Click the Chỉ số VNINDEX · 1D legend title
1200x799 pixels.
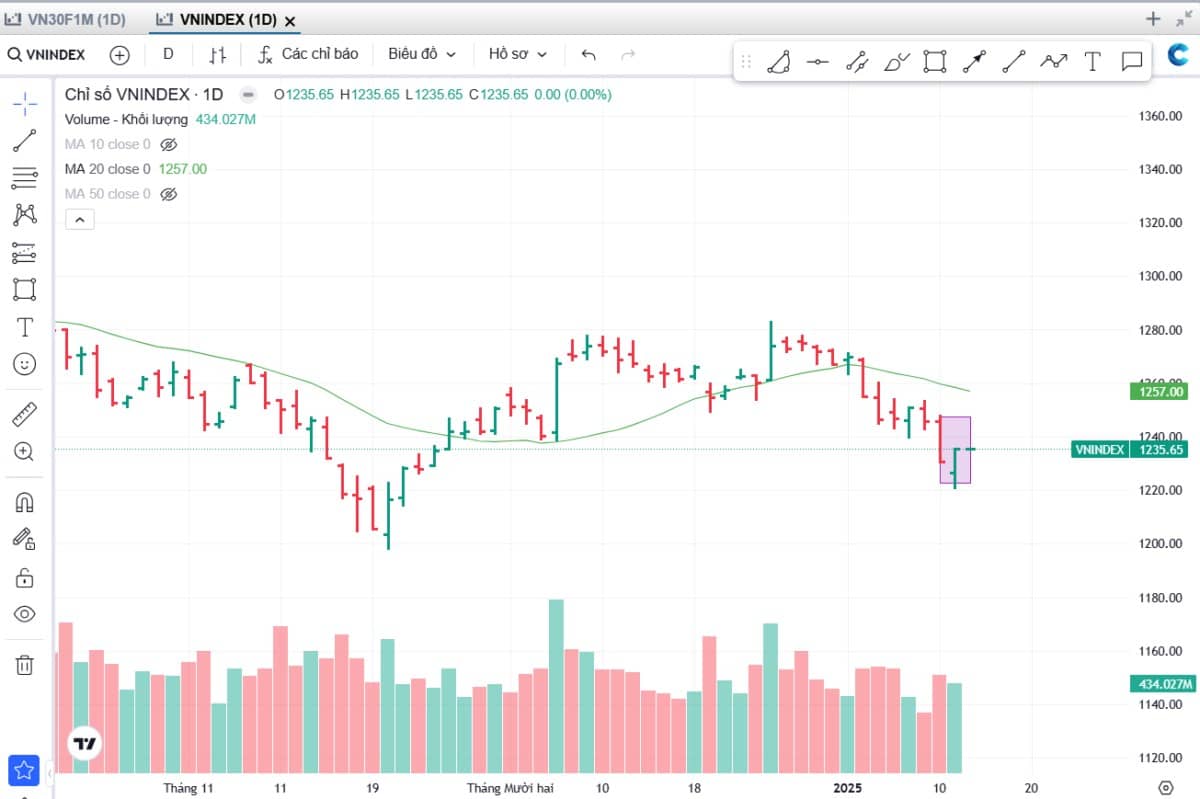click(144, 94)
